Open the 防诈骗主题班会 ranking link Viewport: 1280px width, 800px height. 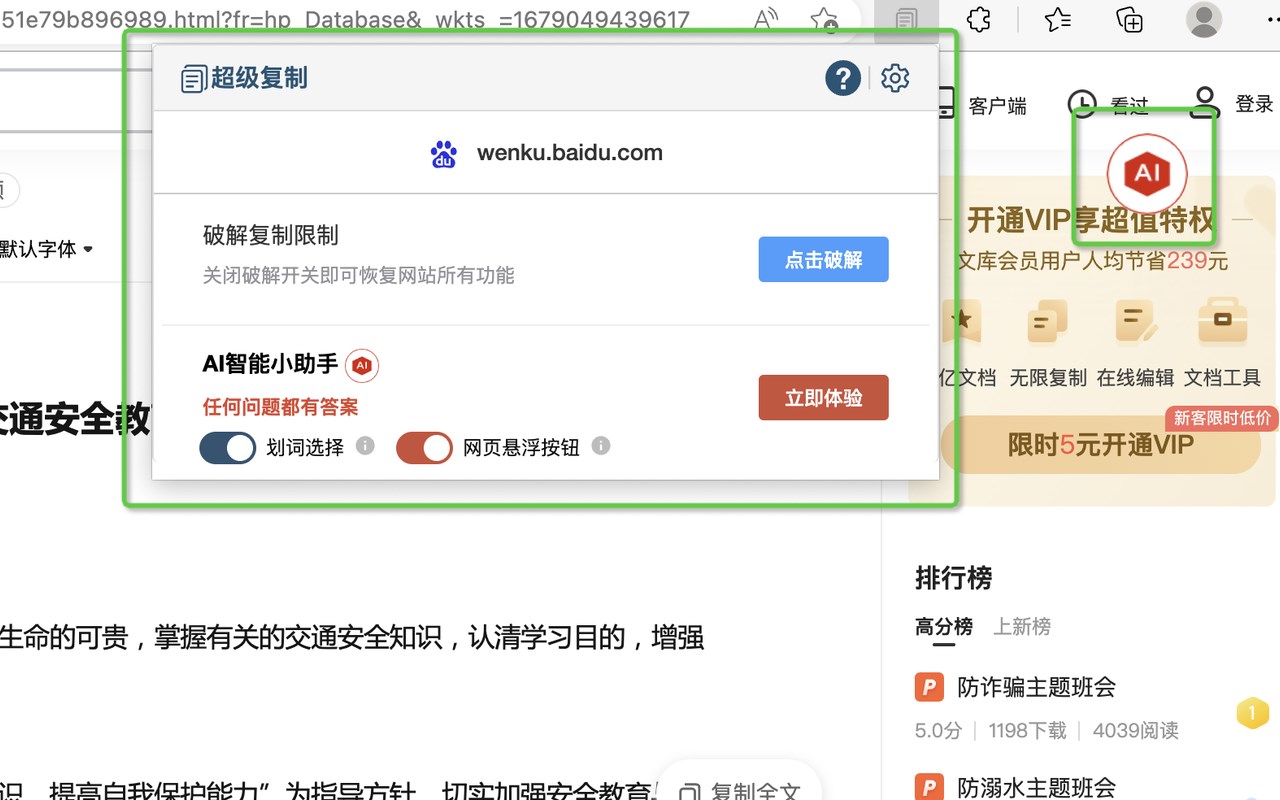click(1036, 687)
